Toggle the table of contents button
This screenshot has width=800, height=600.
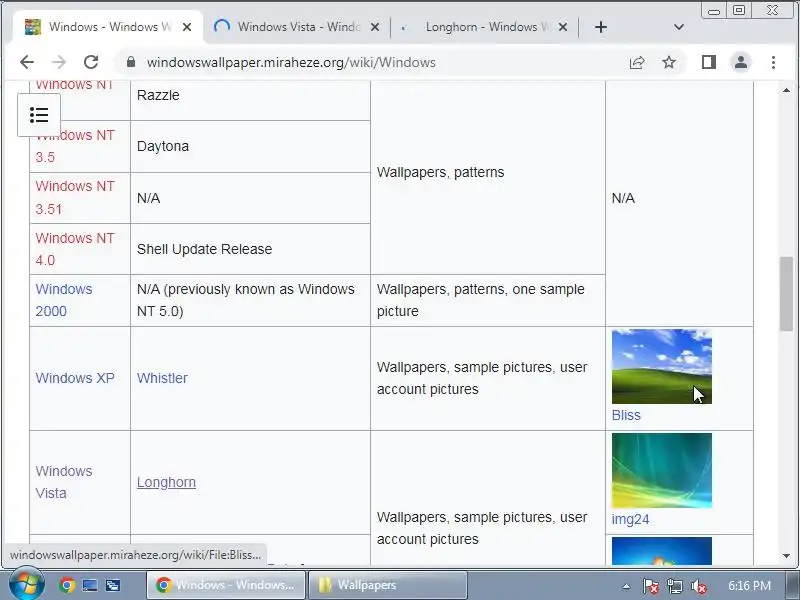click(x=39, y=115)
